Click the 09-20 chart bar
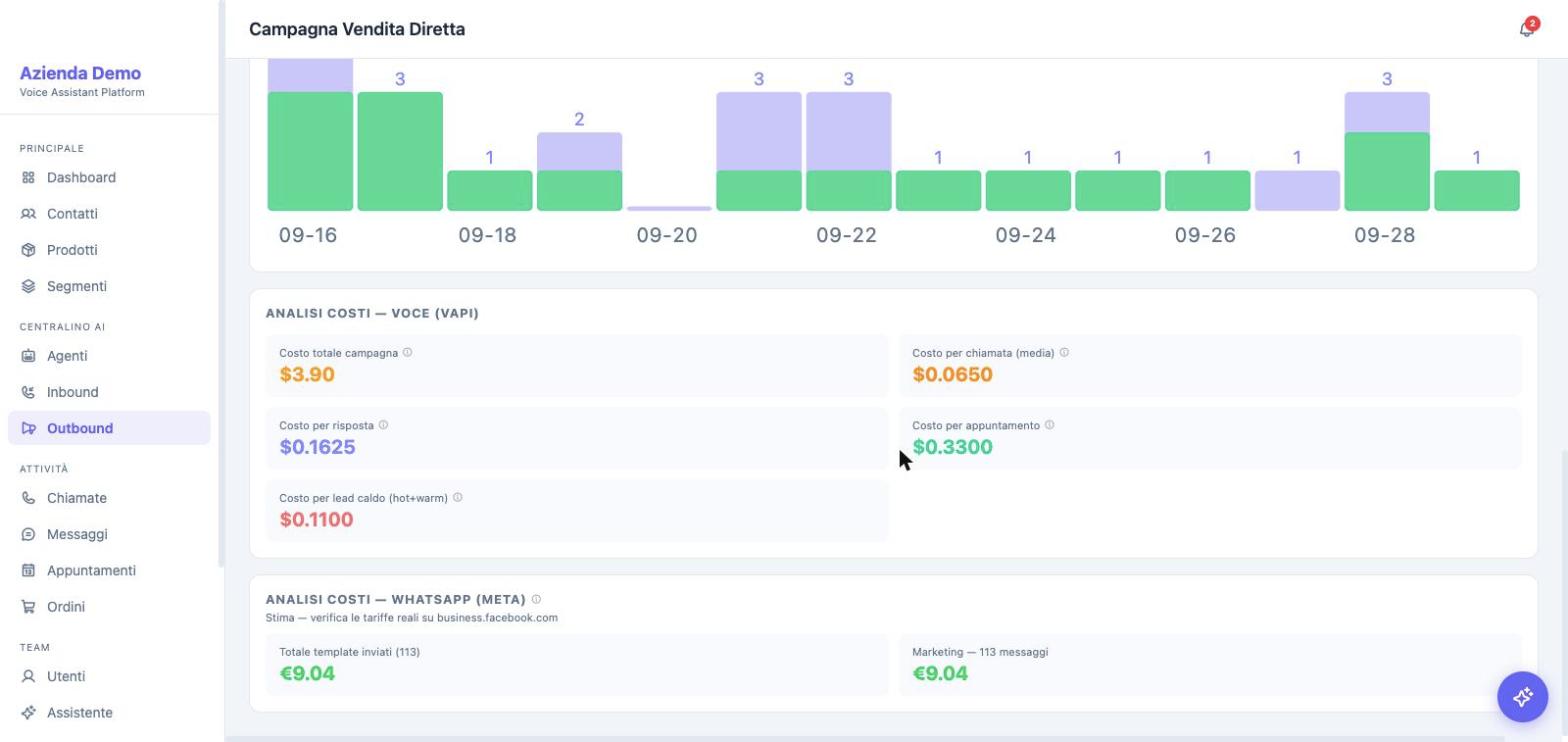This screenshot has height=742, width=1568. click(x=669, y=208)
